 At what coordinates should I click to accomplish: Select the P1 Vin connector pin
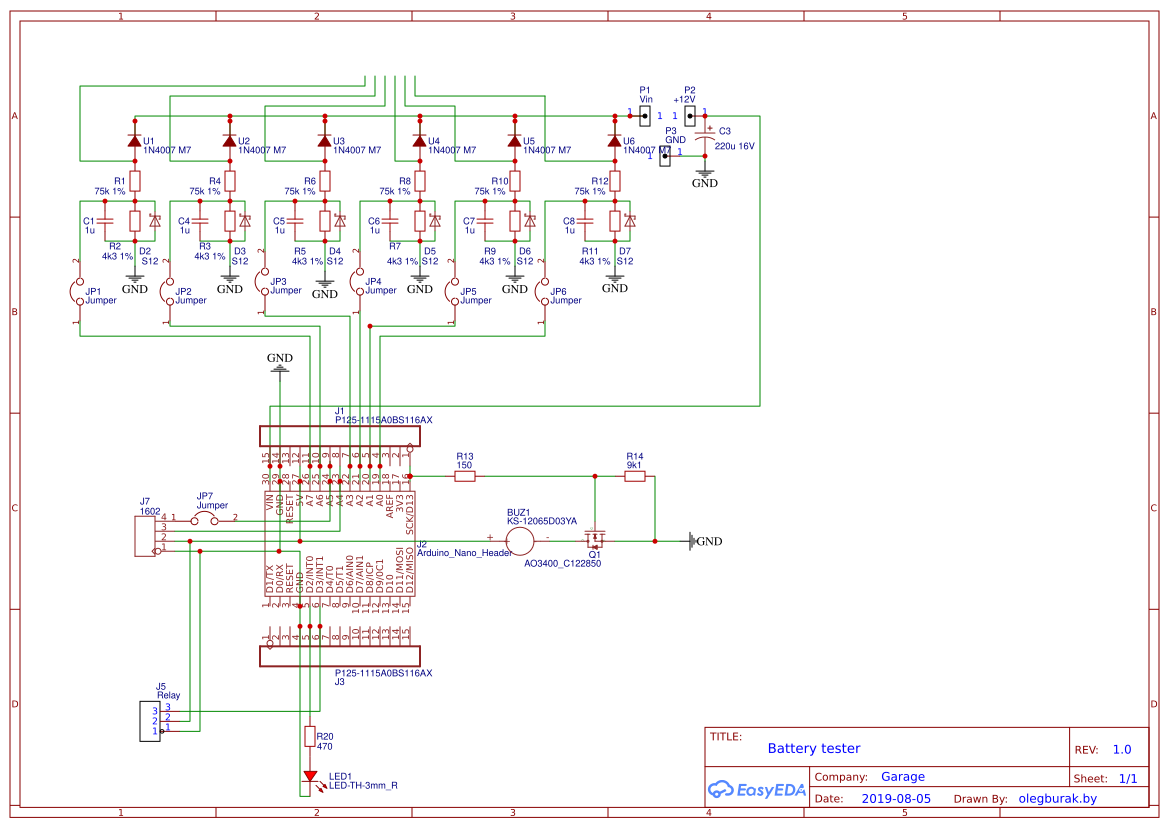645,115
